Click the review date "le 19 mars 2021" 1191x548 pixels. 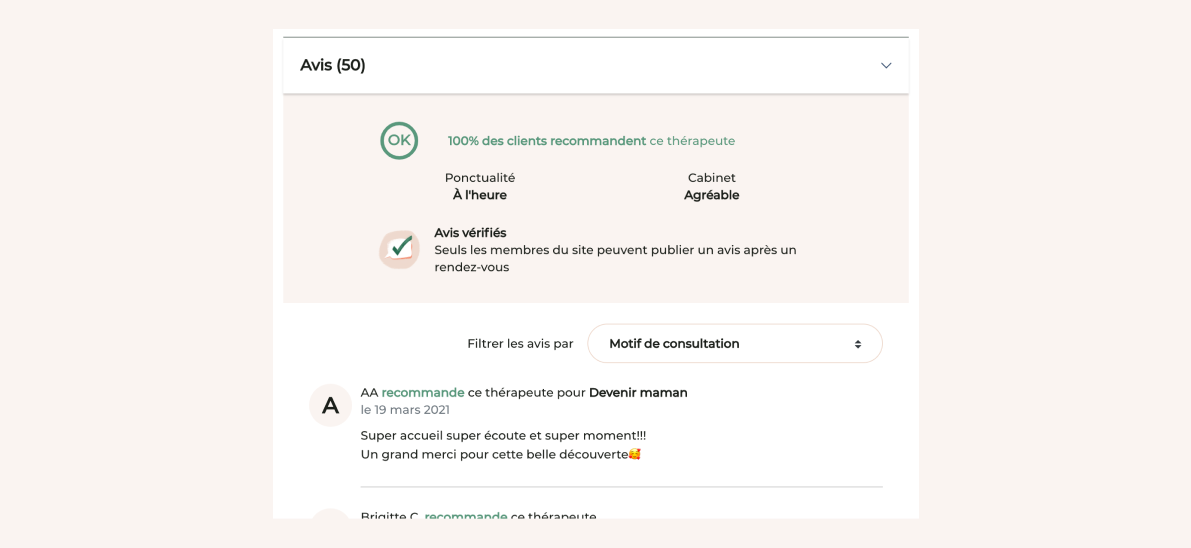point(405,410)
